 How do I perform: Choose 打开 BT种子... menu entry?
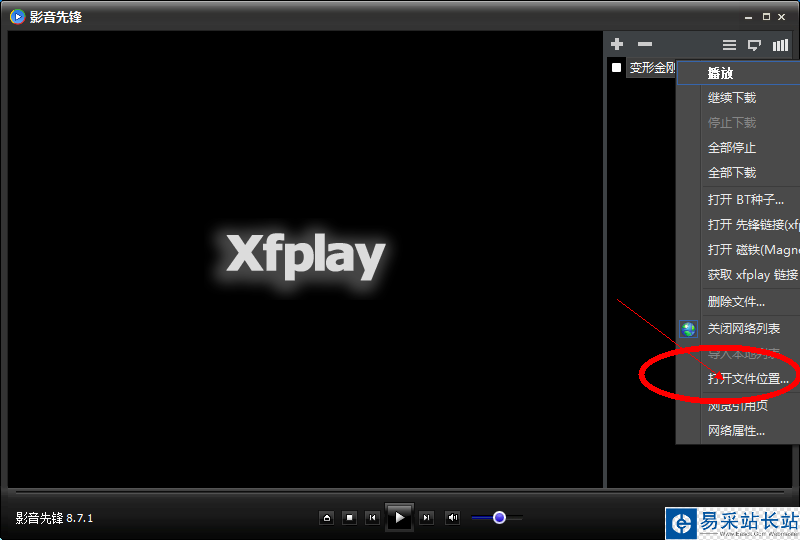[738, 200]
